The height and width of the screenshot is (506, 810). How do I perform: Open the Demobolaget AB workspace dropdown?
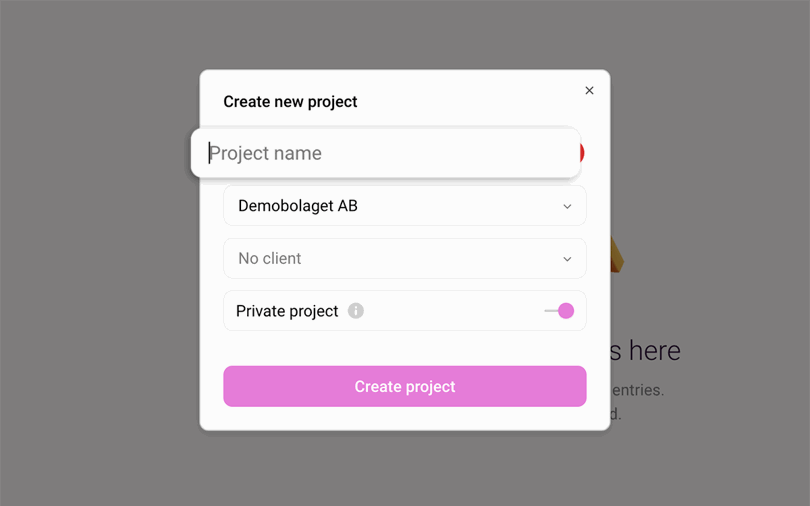point(404,206)
